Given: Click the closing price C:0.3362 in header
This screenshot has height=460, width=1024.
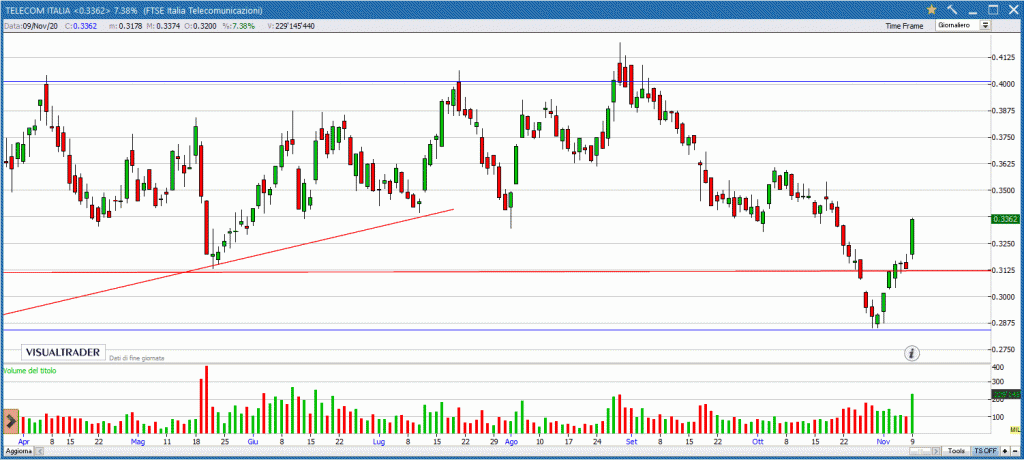Looking at the screenshot, I should tap(82, 26).
